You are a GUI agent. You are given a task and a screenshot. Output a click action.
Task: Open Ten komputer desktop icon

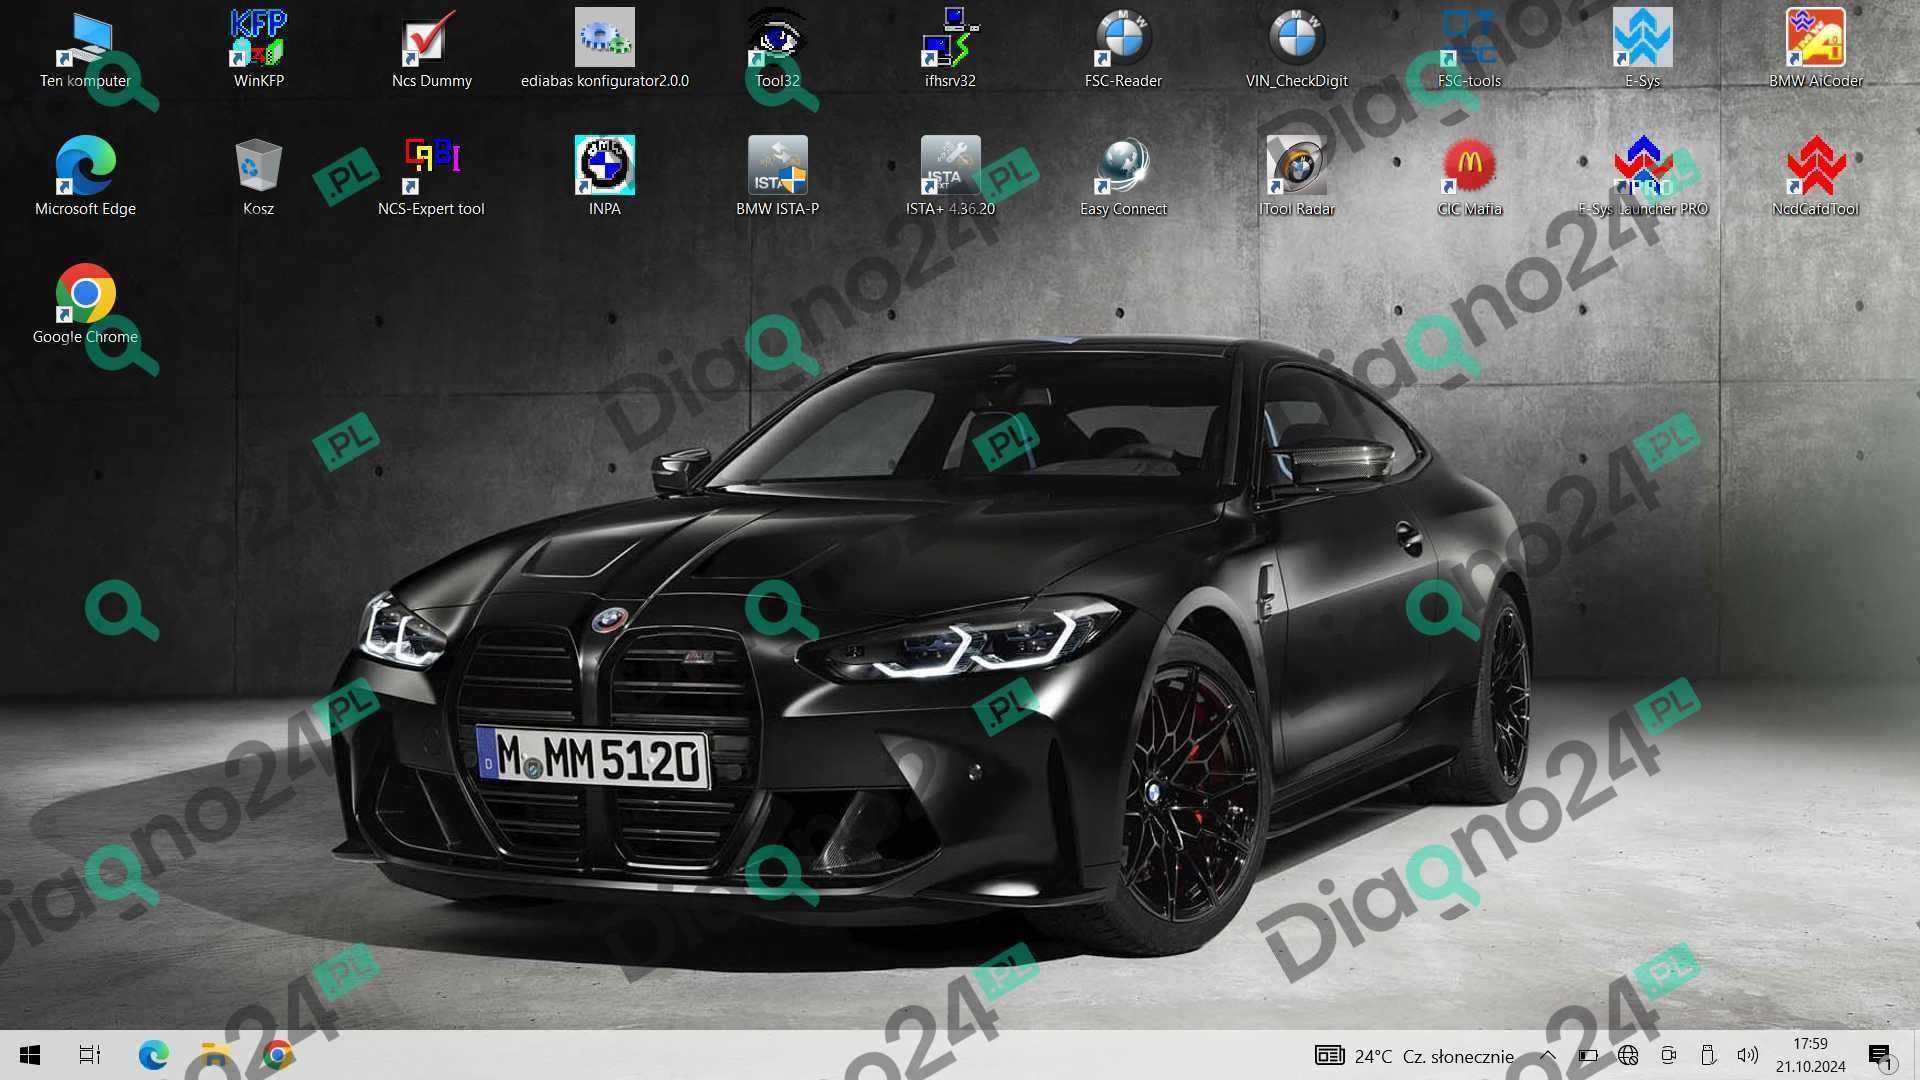click(85, 49)
